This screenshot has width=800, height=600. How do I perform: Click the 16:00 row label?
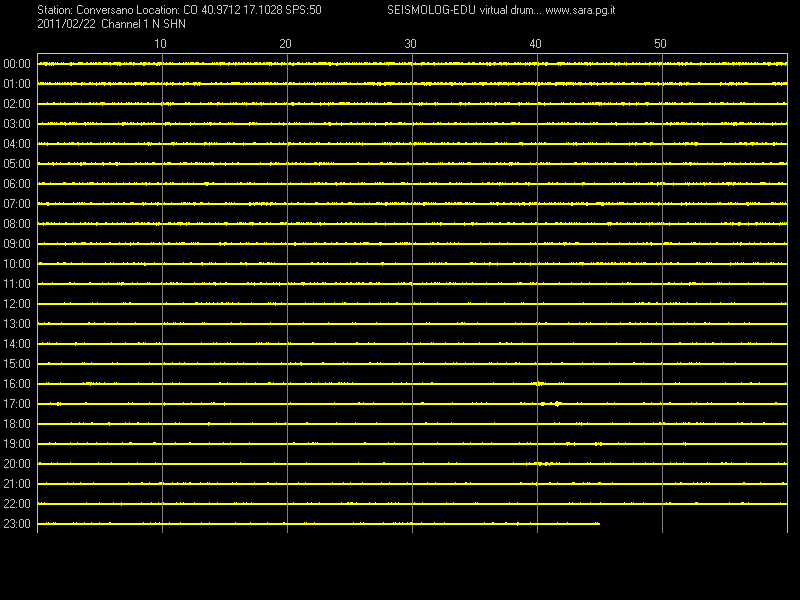[x=17, y=384]
